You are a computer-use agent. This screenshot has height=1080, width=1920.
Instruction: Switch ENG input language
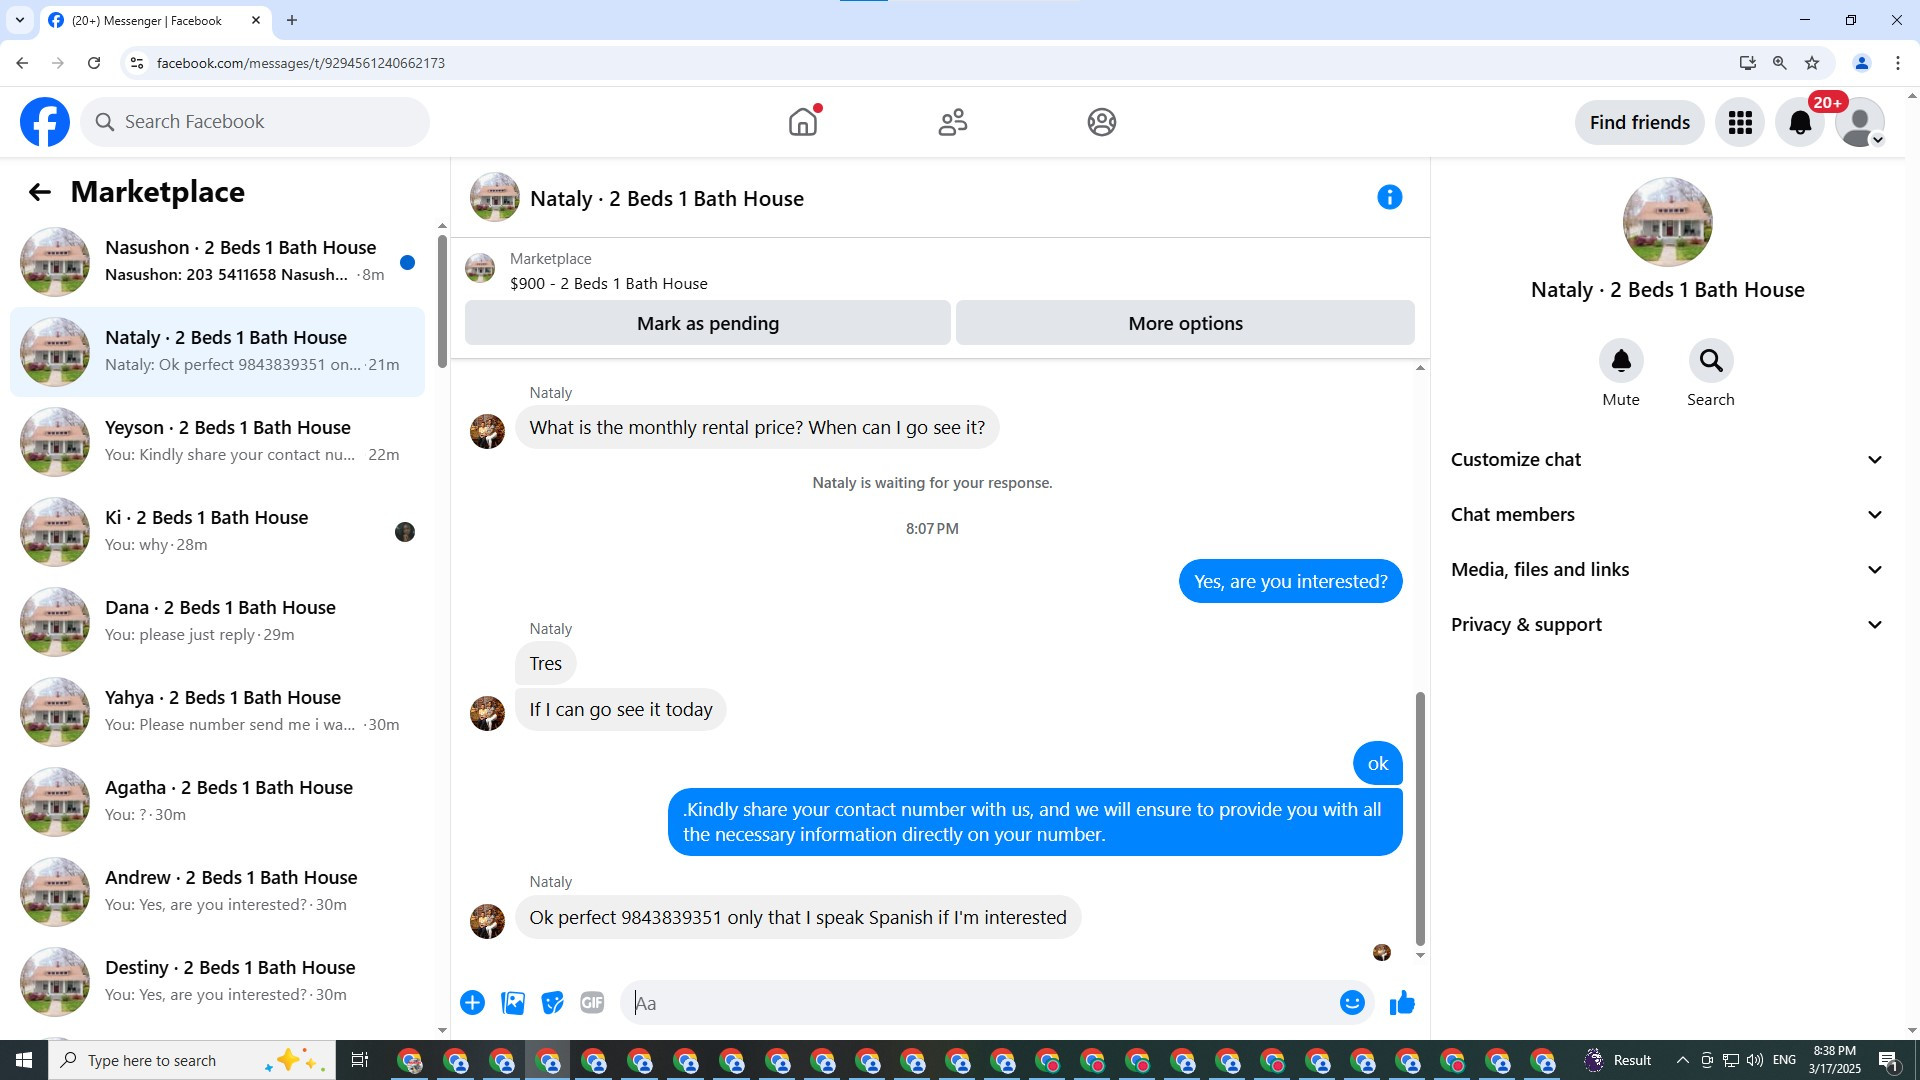pos(1784,1060)
